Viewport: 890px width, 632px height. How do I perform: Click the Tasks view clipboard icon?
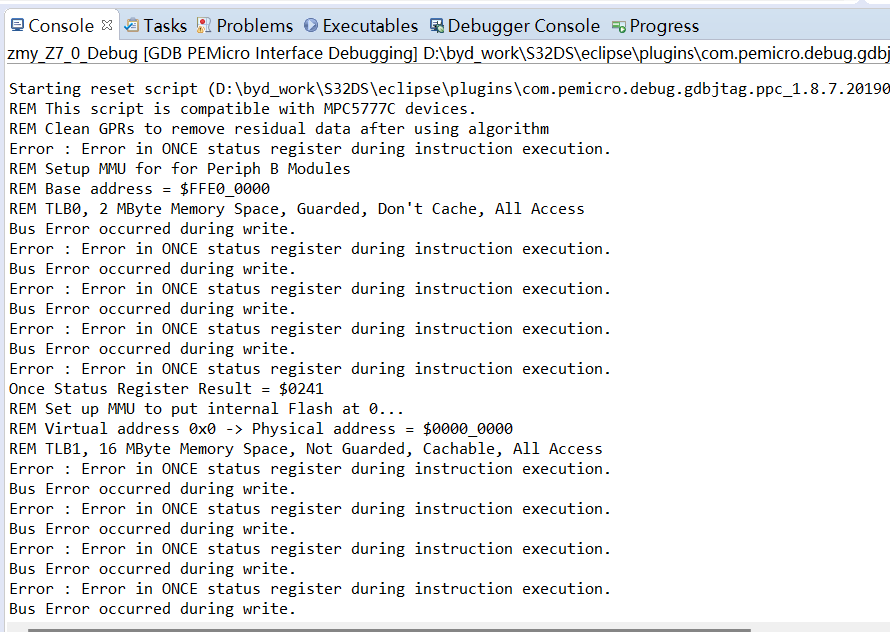point(131,25)
